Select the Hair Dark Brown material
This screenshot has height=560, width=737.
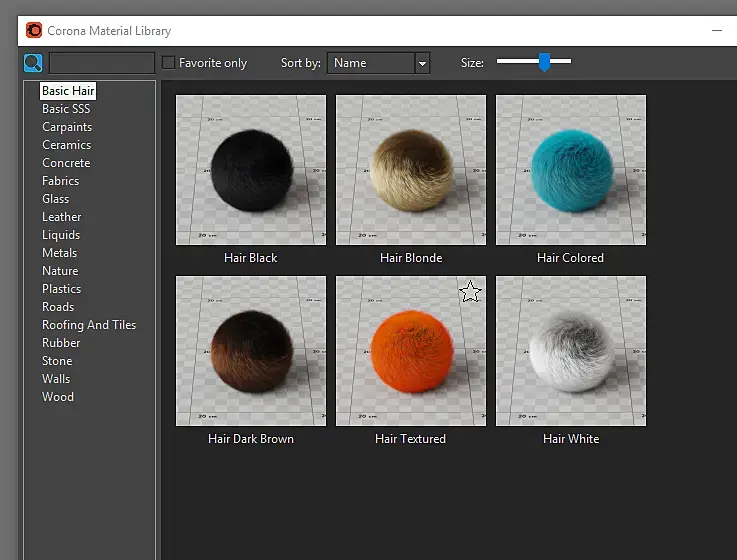(251, 351)
